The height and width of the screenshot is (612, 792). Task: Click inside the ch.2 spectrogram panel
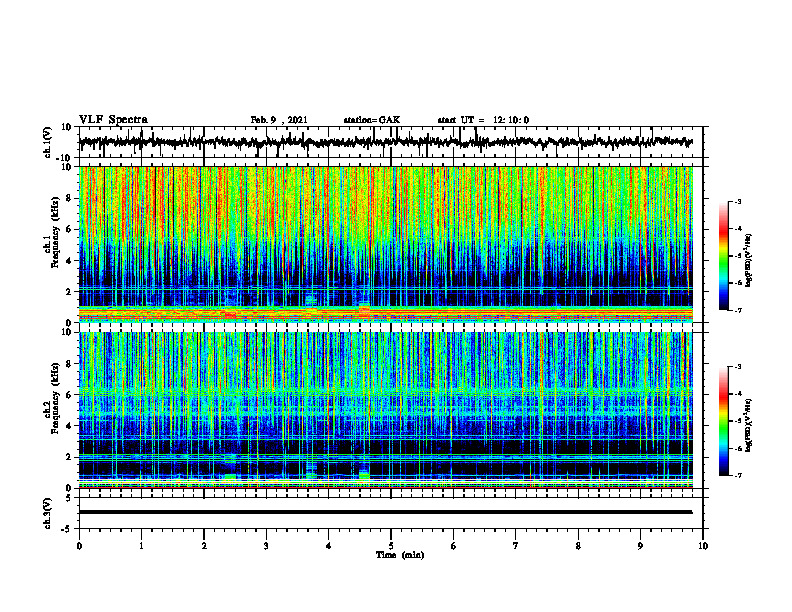(x=385, y=410)
